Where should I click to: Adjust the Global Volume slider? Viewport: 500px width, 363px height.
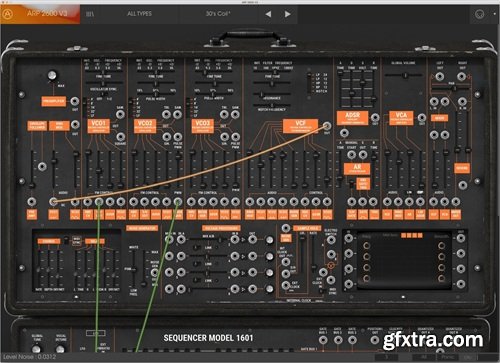[405, 76]
